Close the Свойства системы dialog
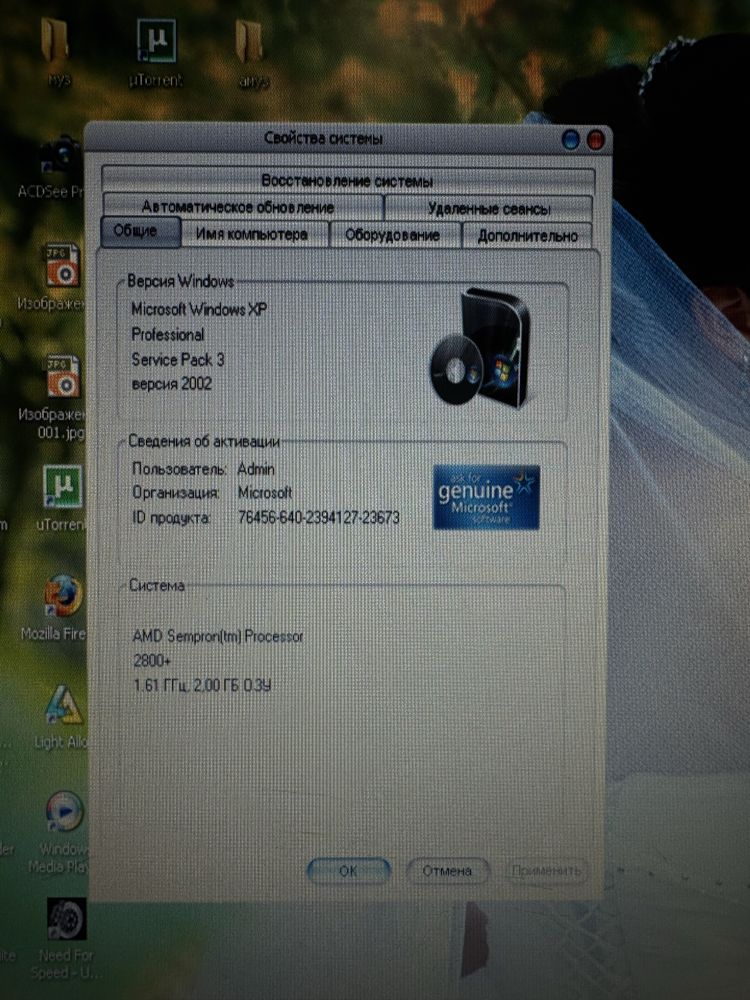The height and width of the screenshot is (1000, 750). (596, 140)
